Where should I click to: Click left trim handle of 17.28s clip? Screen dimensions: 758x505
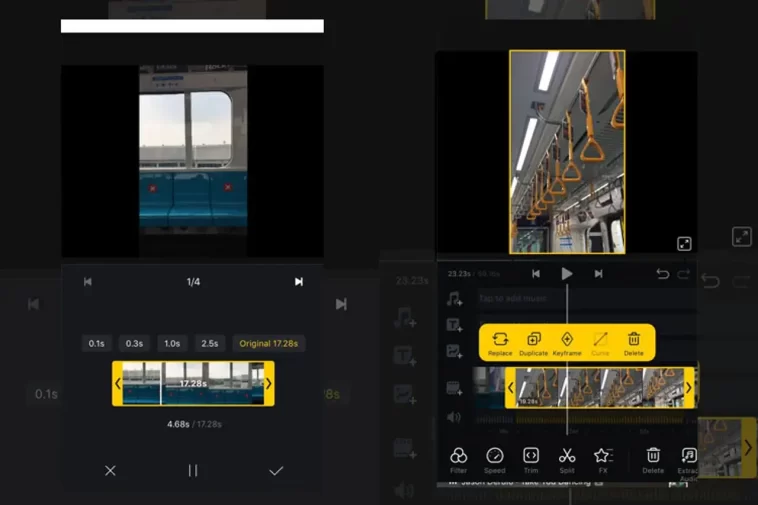[117, 384]
